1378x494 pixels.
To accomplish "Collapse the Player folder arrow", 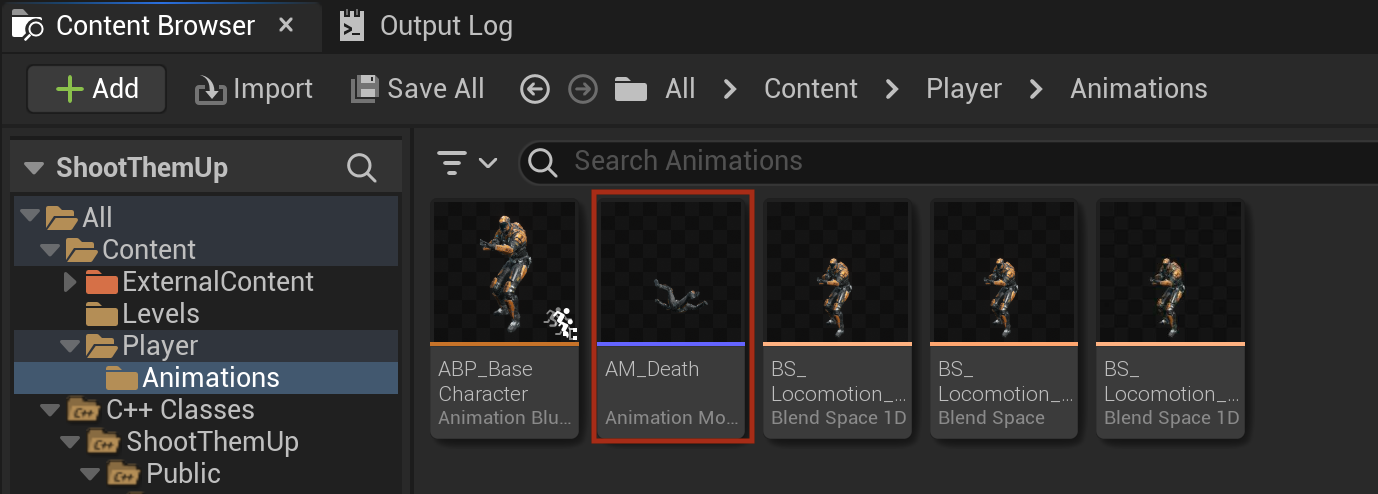I will [69, 346].
